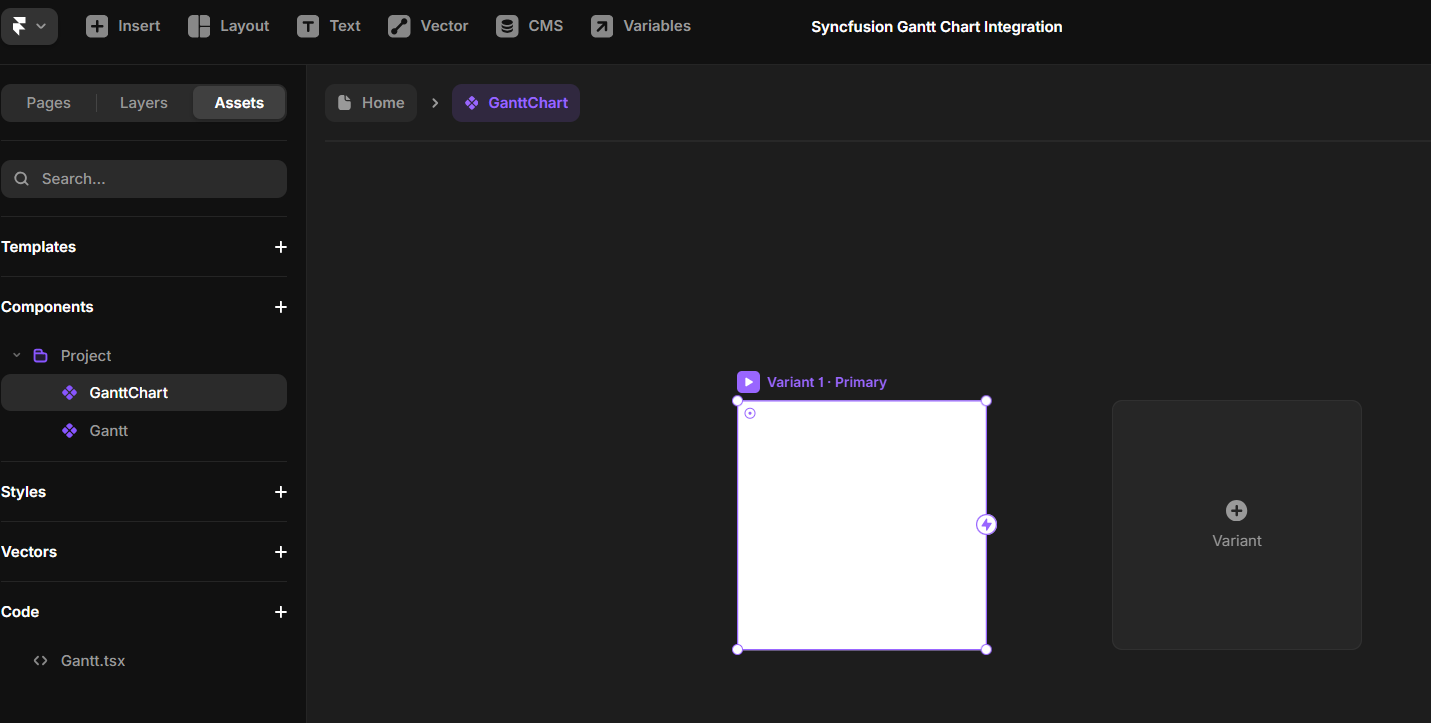Open the CMS panel
The image size is (1431, 723).
(x=530, y=26)
